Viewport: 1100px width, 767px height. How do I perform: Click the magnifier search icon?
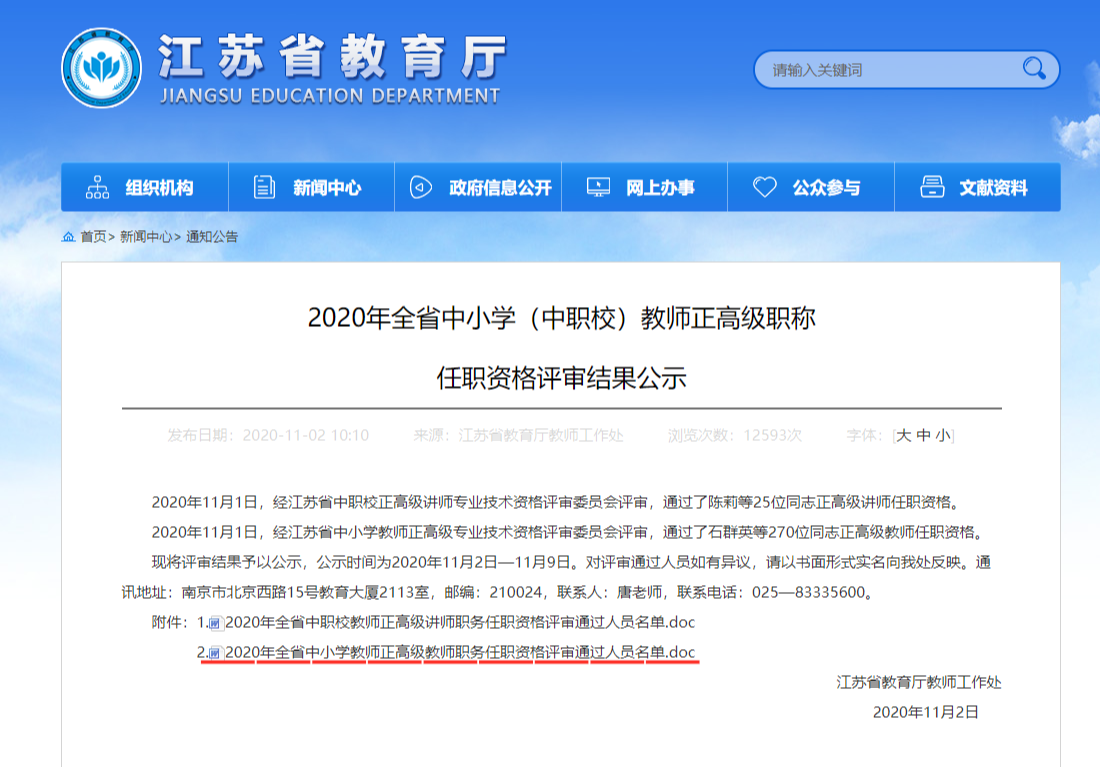[1033, 68]
